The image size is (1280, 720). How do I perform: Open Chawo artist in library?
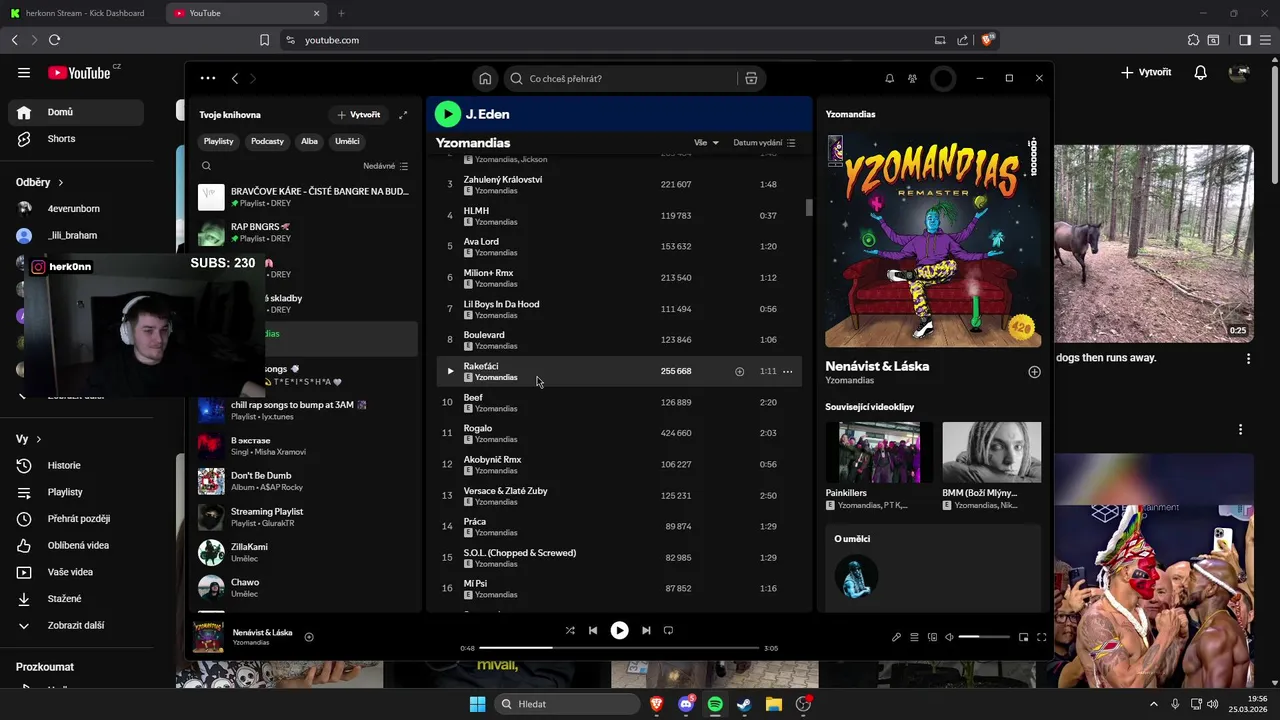click(x=306, y=588)
